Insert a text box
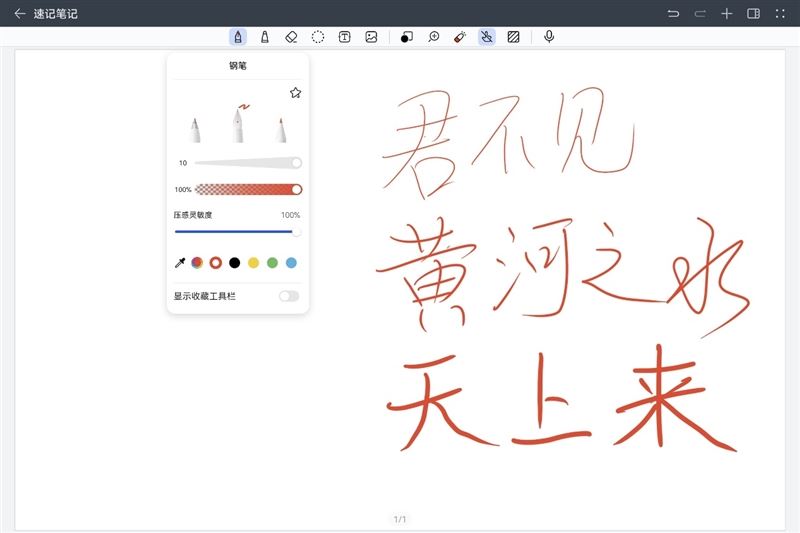The image size is (800, 533). (x=344, y=37)
